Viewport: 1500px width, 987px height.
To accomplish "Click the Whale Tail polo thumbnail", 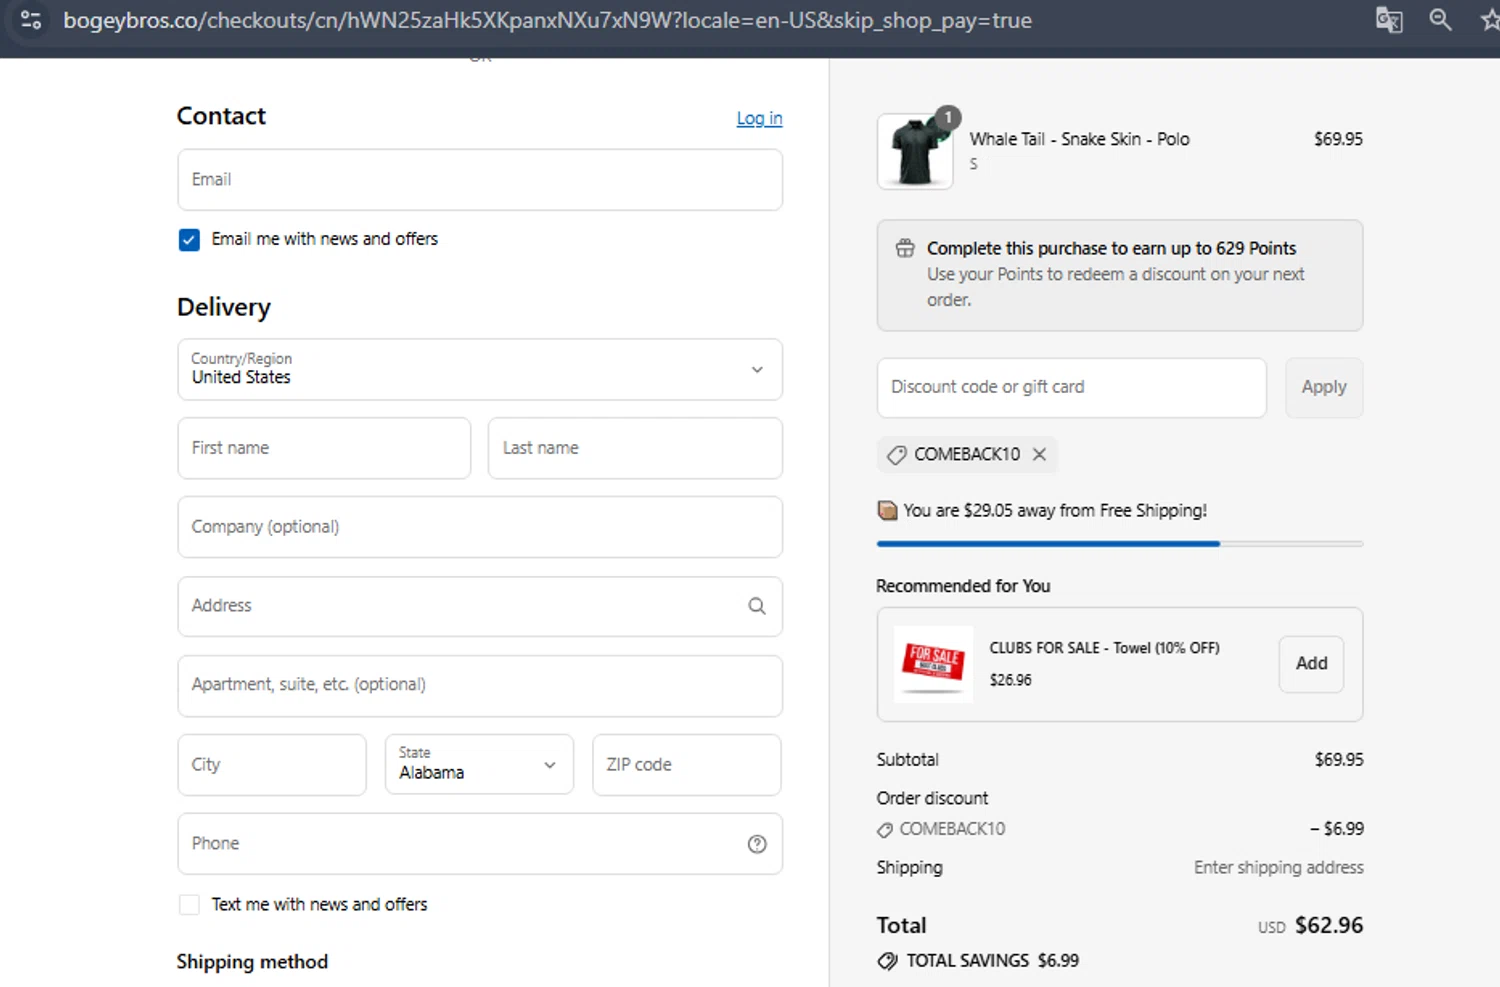I will 915,151.
